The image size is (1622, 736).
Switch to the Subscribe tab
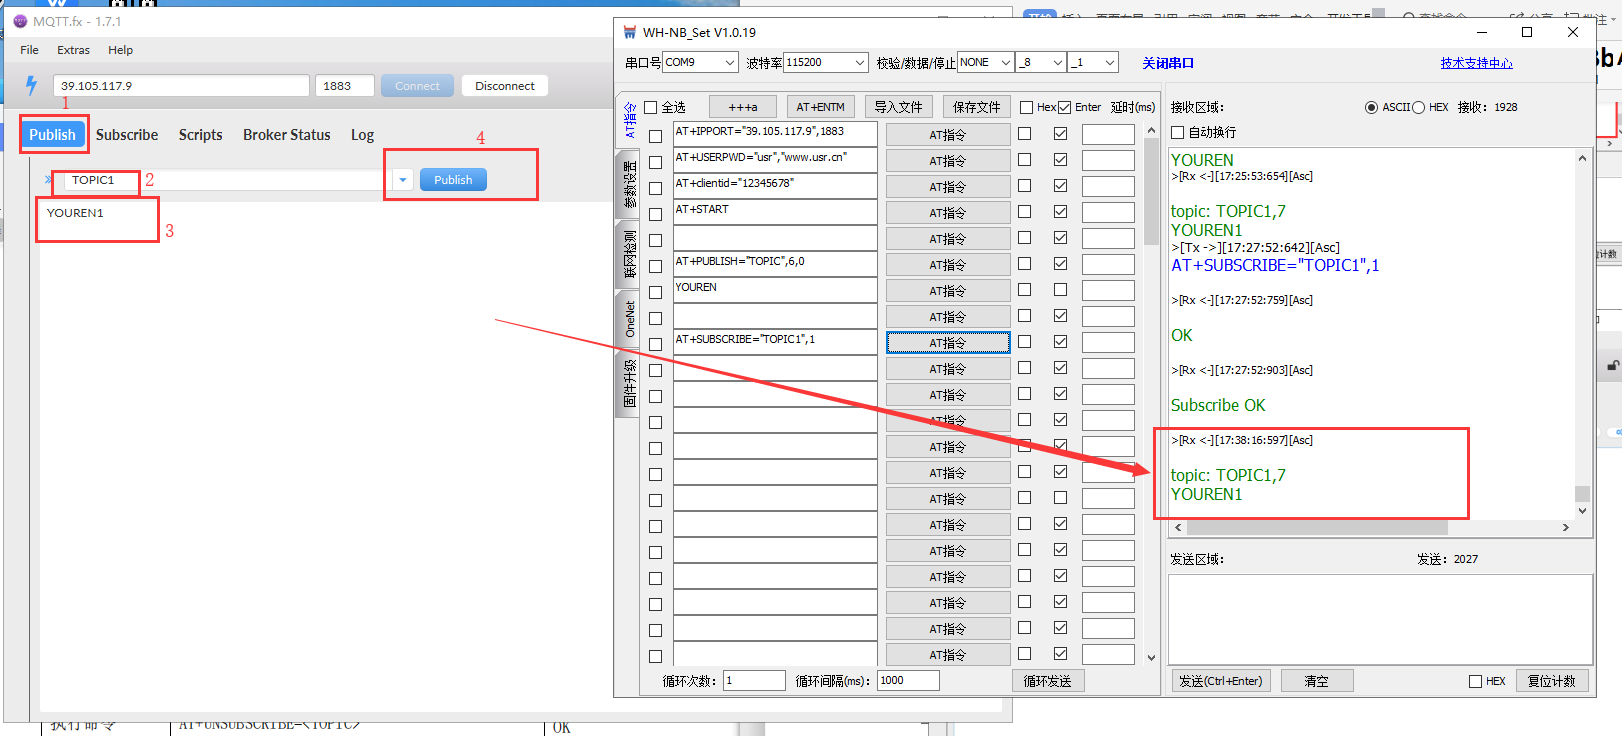point(127,135)
